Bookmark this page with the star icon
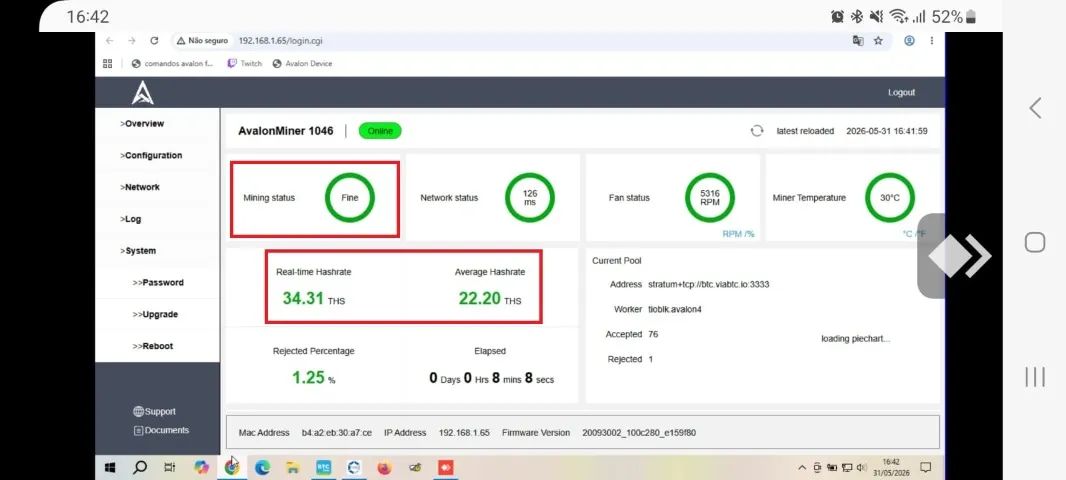Image resolution: width=1066 pixels, height=480 pixels. [x=878, y=41]
